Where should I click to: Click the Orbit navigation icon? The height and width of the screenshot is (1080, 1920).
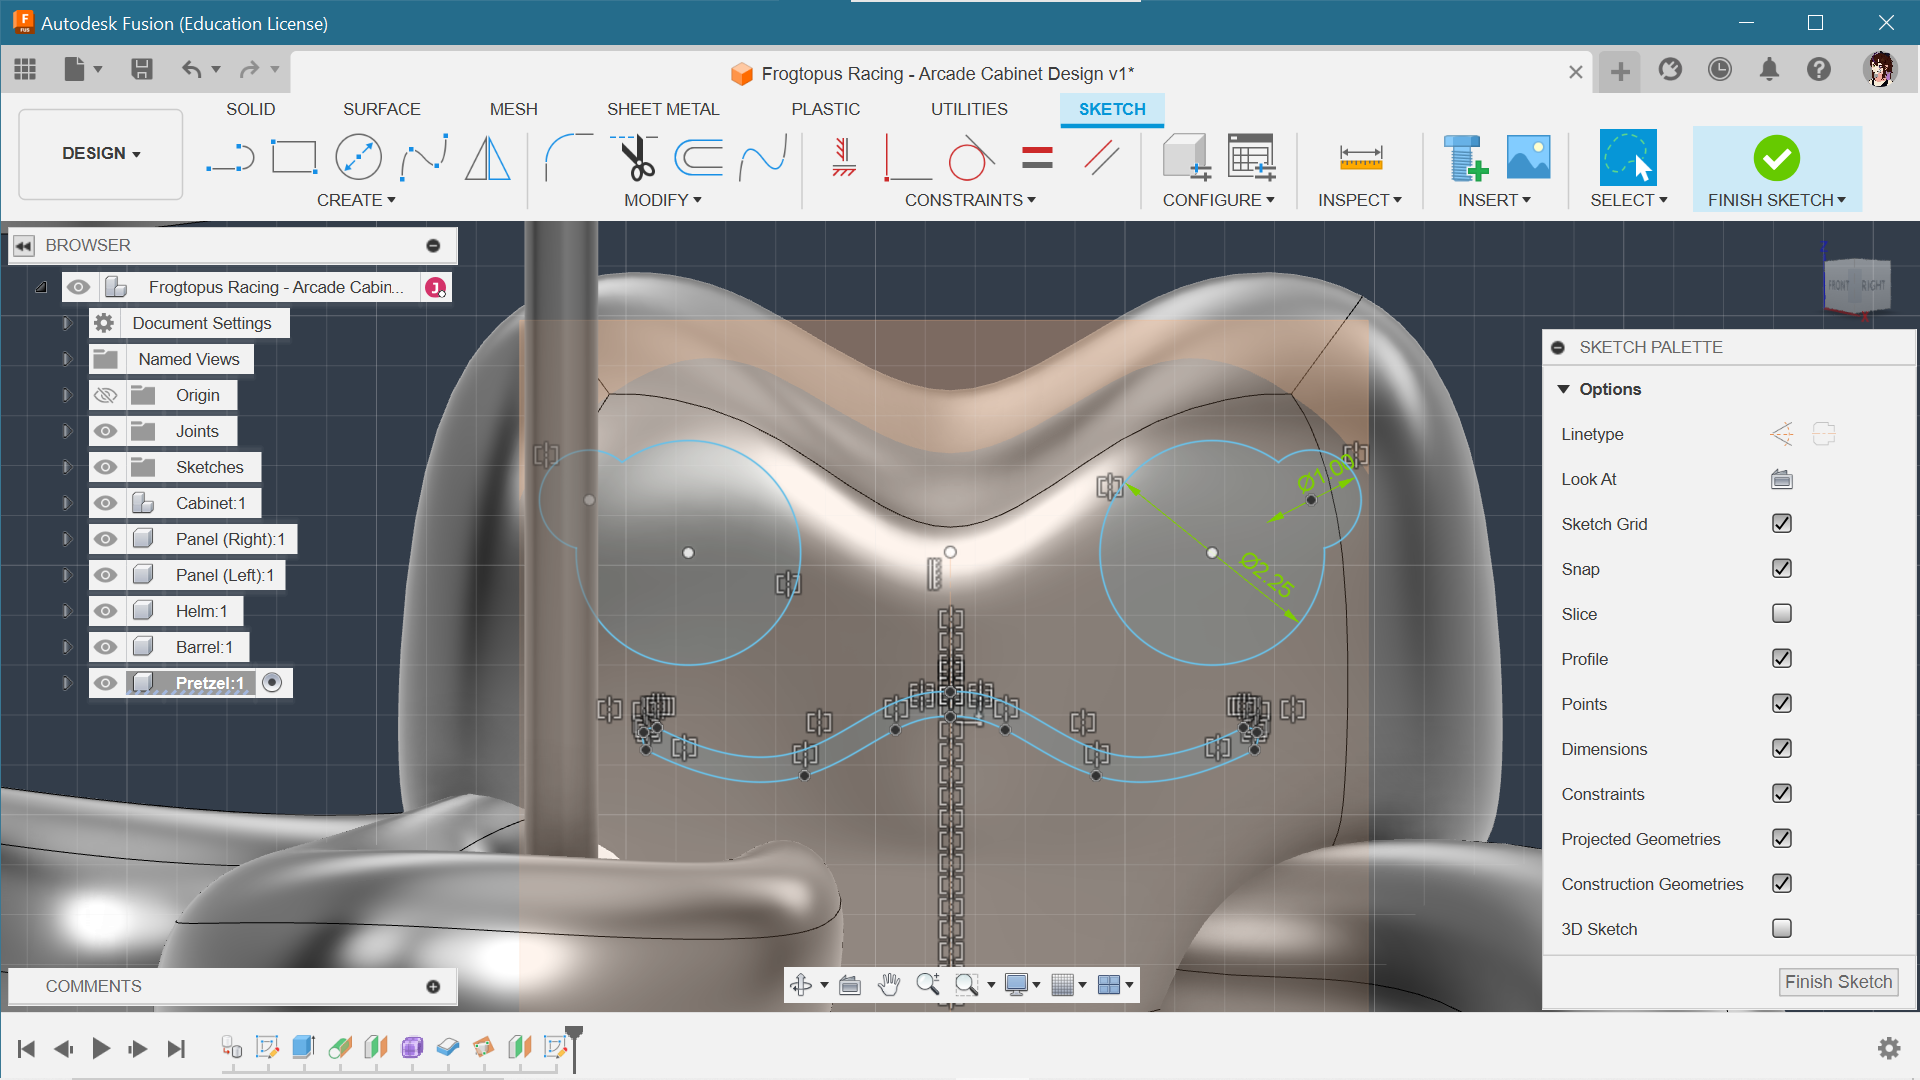pyautogui.click(x=801, y=985)
